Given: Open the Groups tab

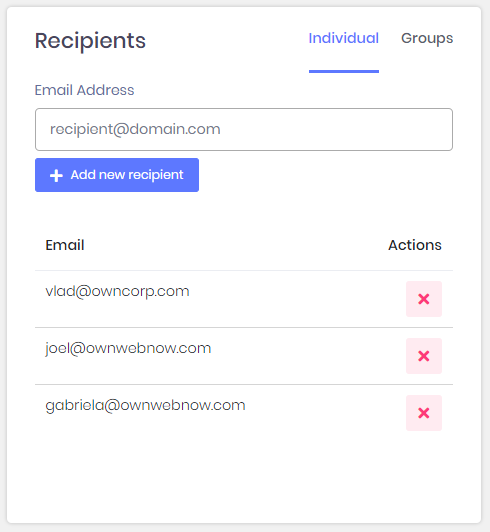Looking at the screenshot, I should (x=427, y=38).
